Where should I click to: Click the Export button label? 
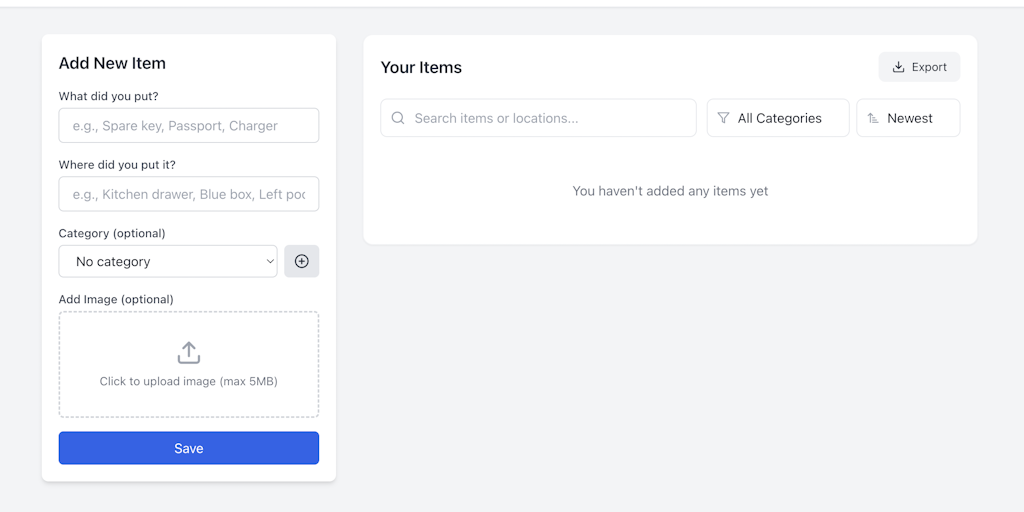(929, 67)
